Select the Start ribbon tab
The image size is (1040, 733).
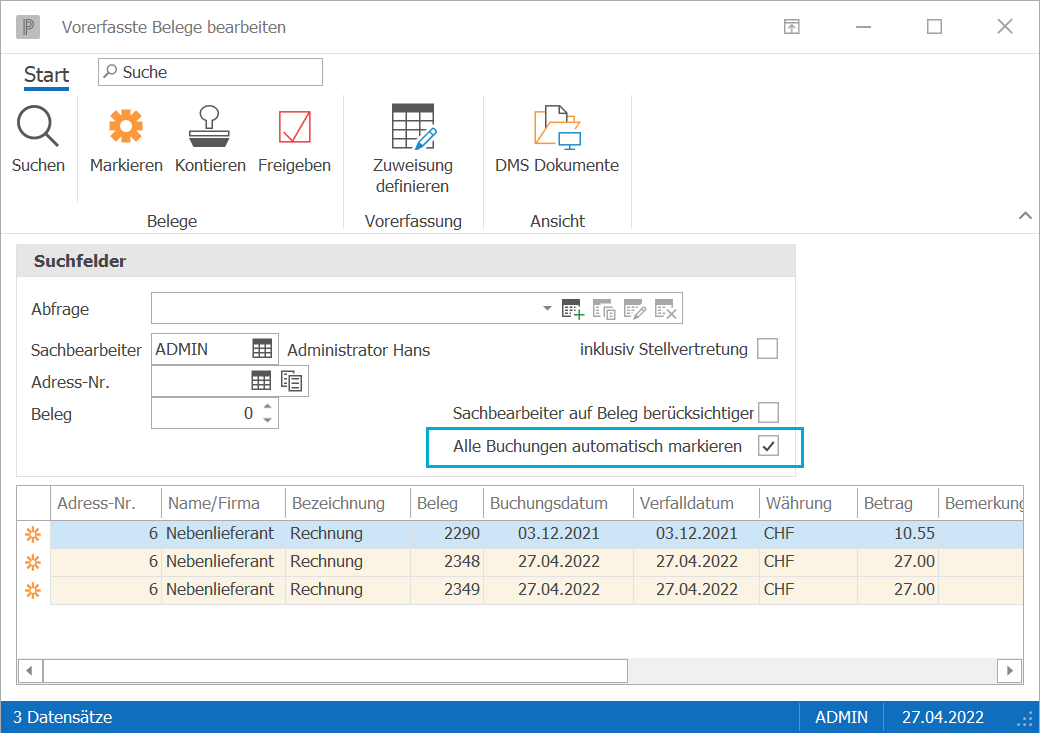46,74
